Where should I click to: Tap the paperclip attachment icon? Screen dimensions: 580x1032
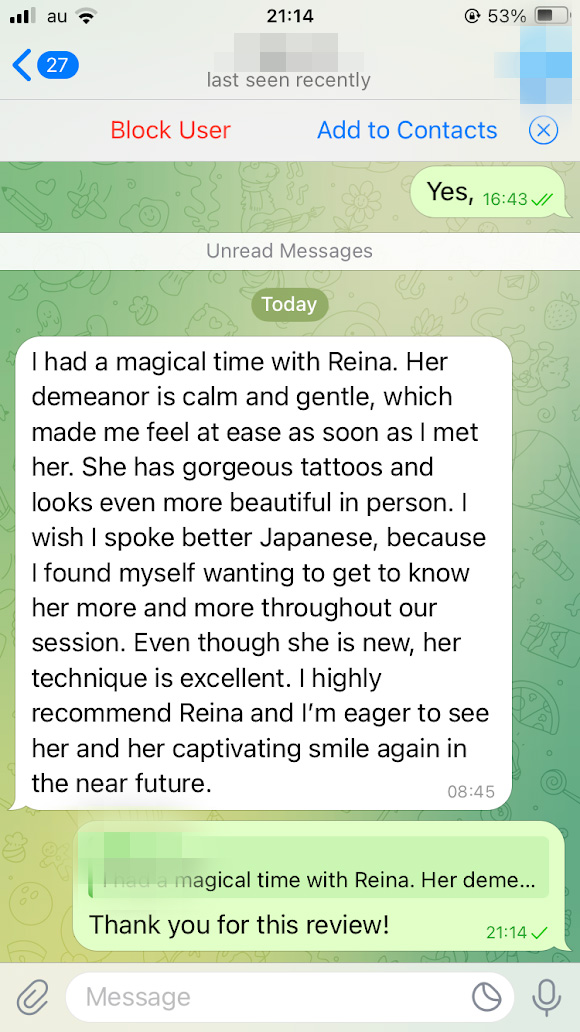pos(33,997)
